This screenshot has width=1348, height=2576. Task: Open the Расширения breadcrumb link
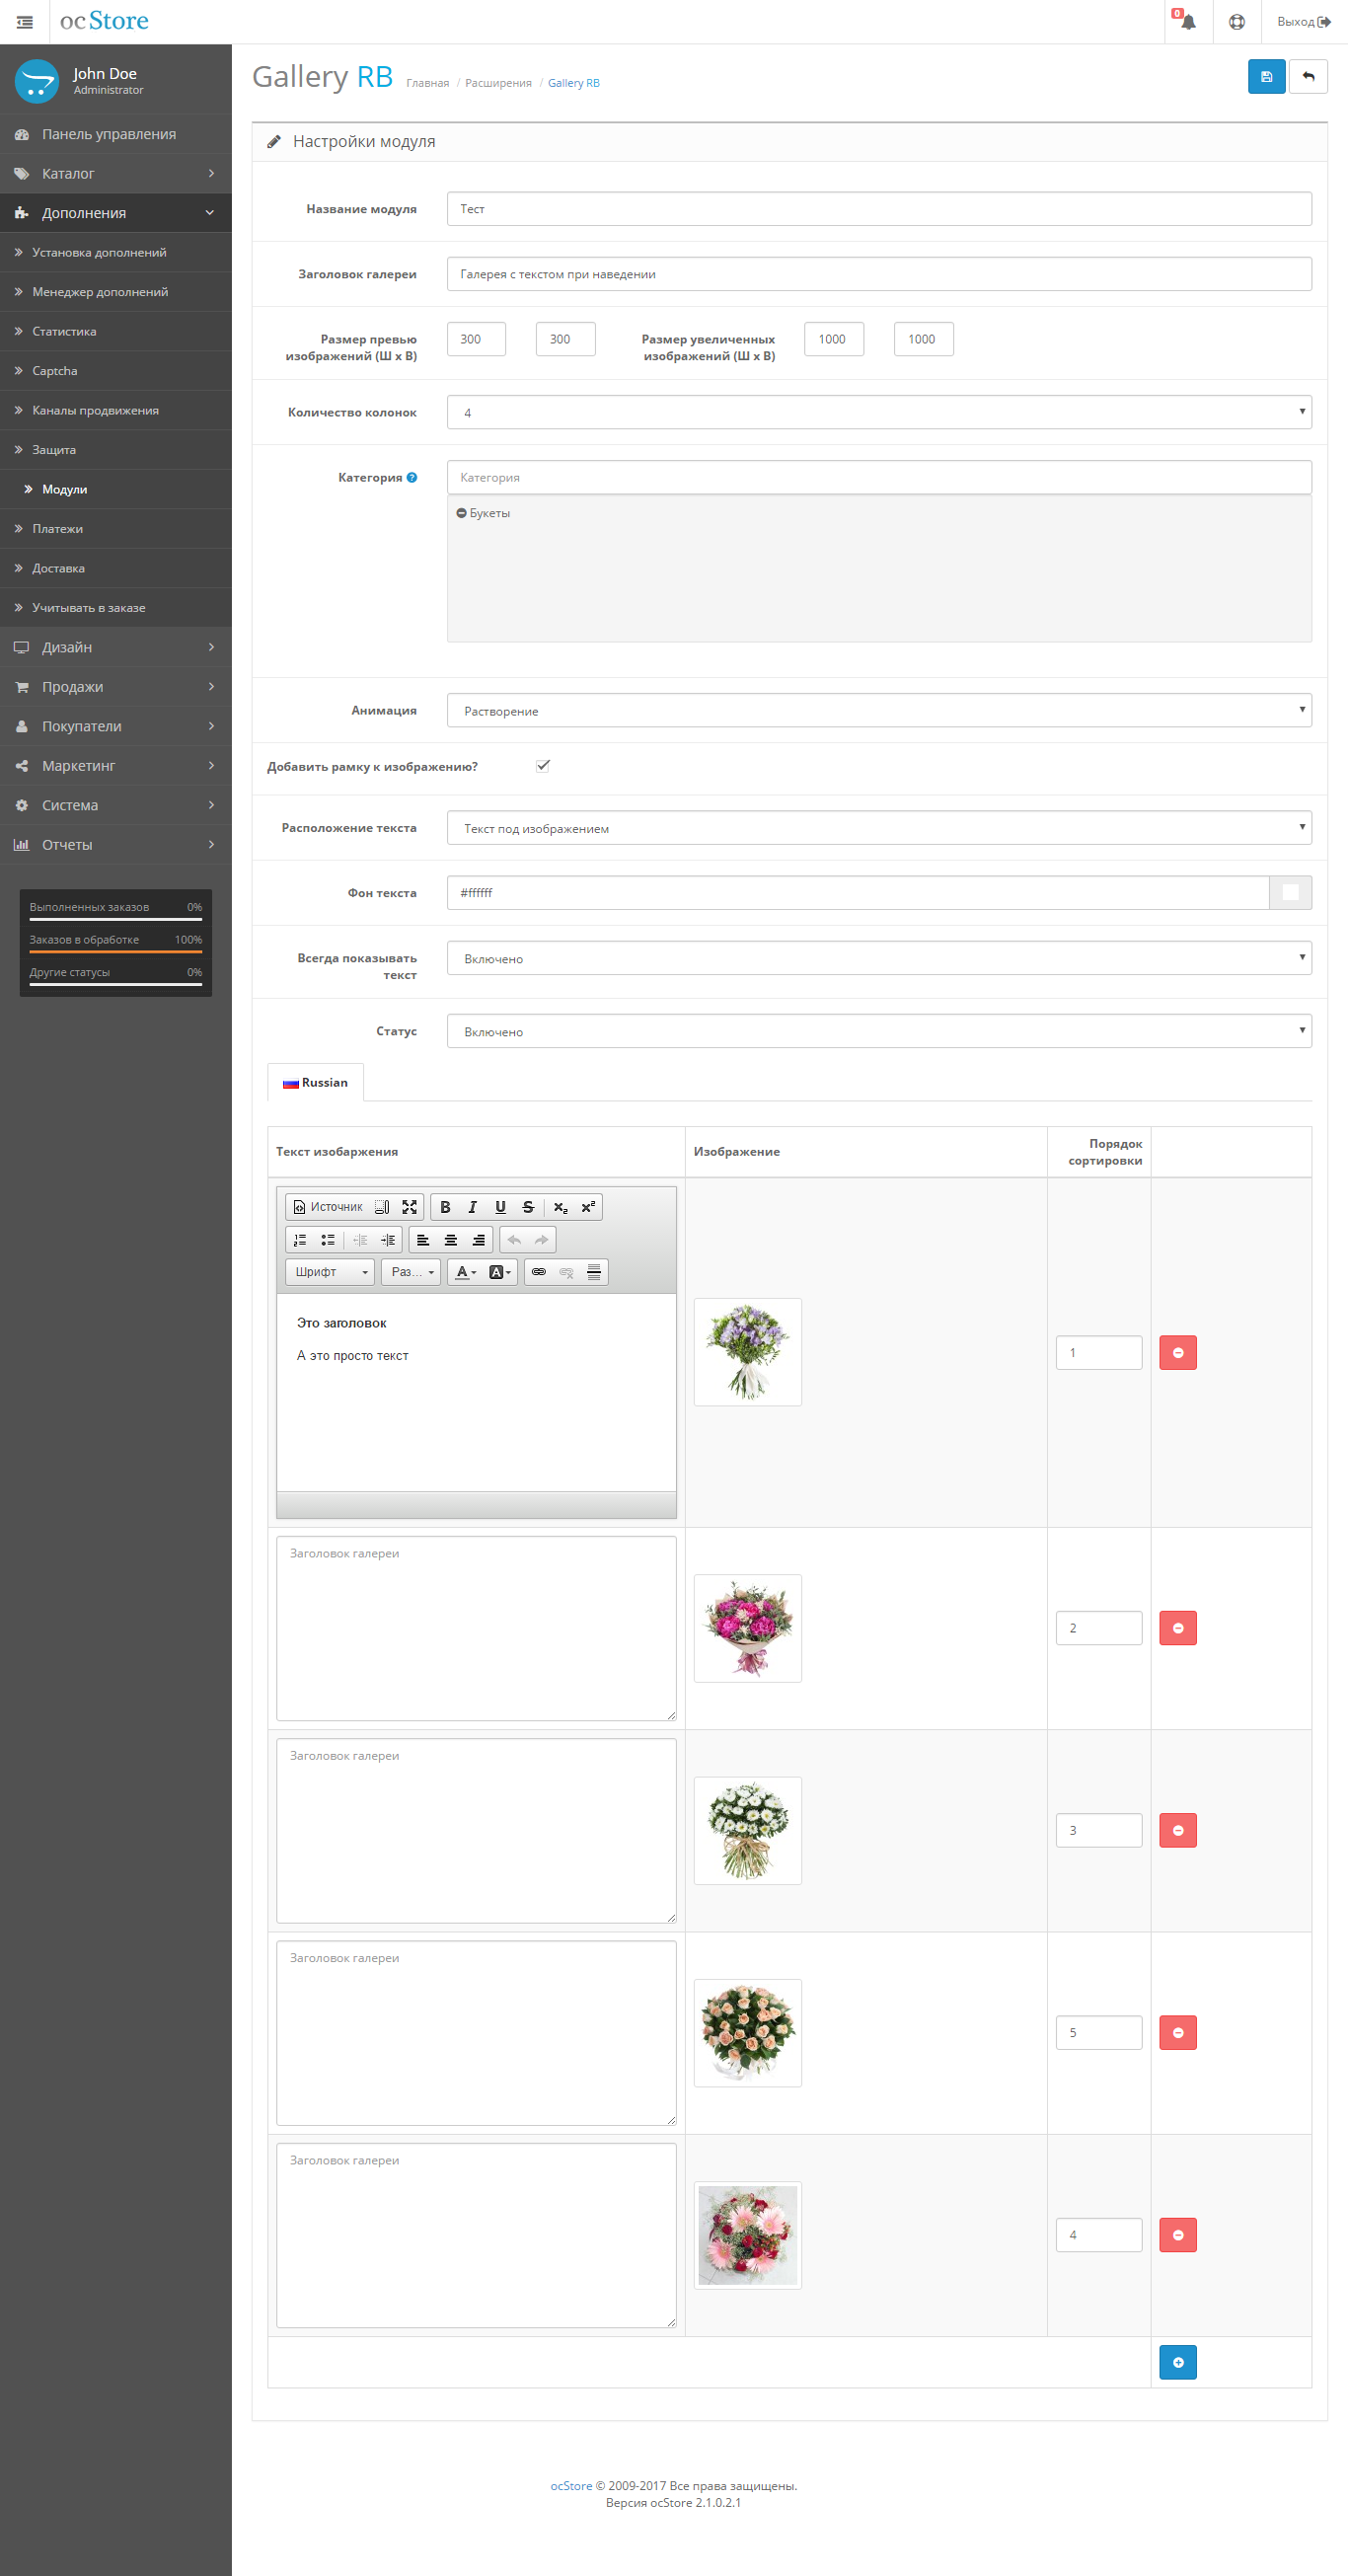(x=498, y=83)
